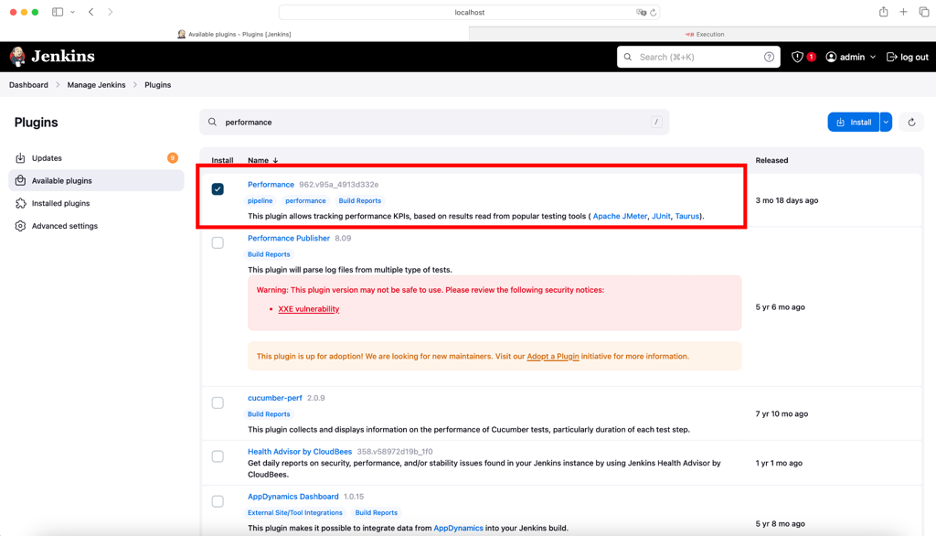The image size is (936, 536).
Task: Check the cucumber-perf plugin checkbox
Action: 218,403
